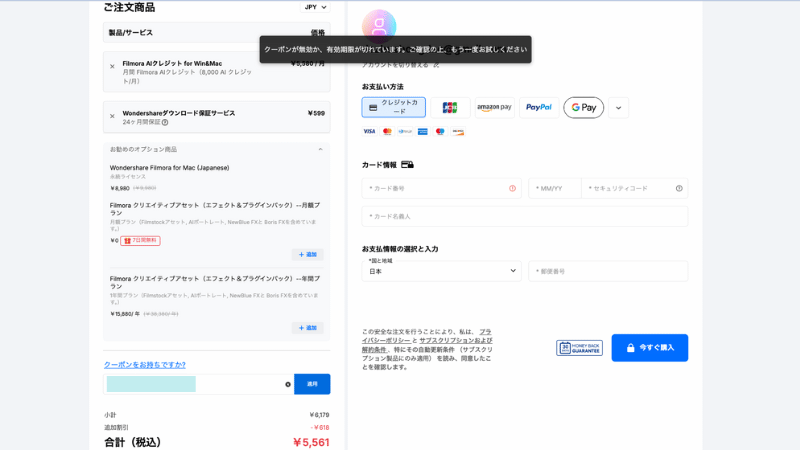
Task: Select JCB payment method
Action: tap(450, 107)
